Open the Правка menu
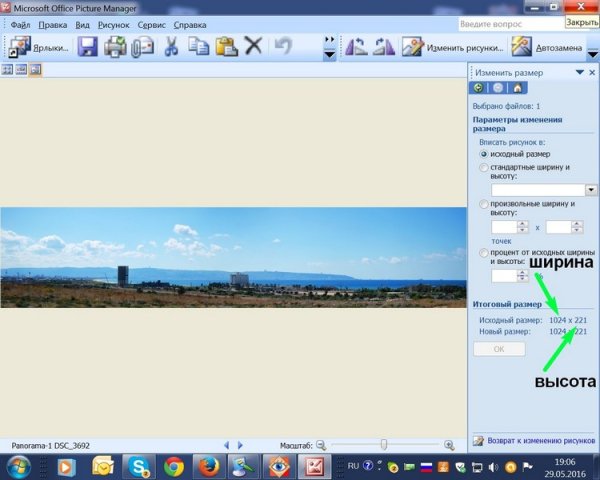 coord(53,25)
